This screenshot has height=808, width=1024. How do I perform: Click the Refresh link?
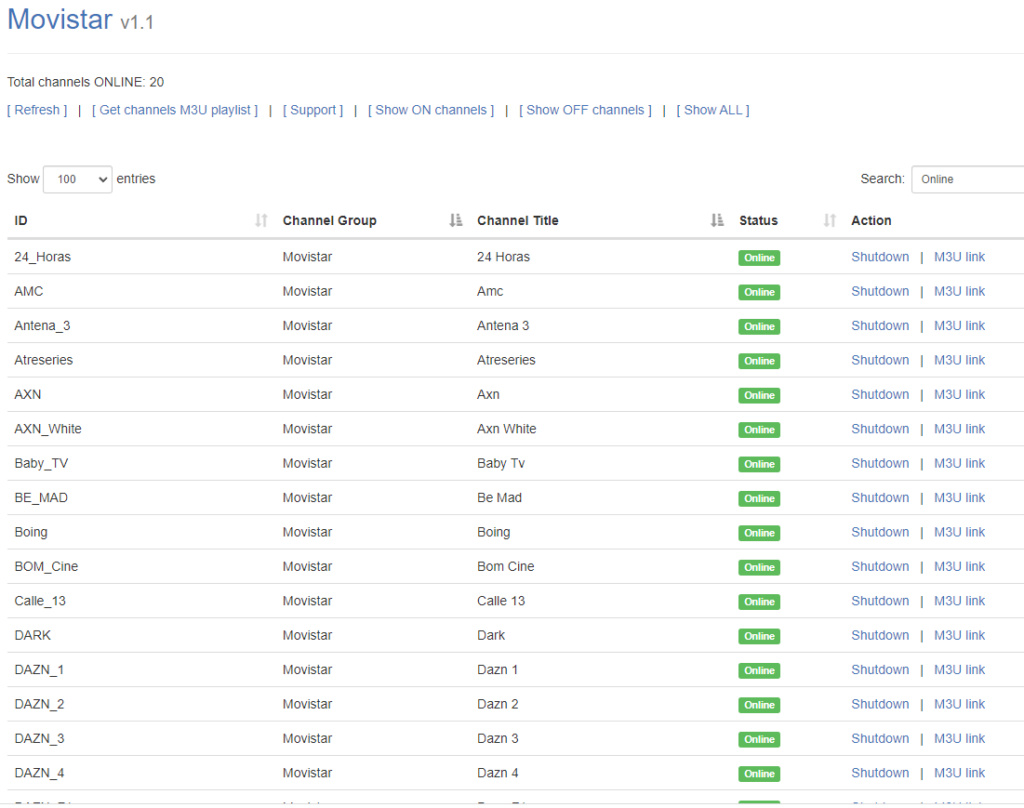pos(37,110)
